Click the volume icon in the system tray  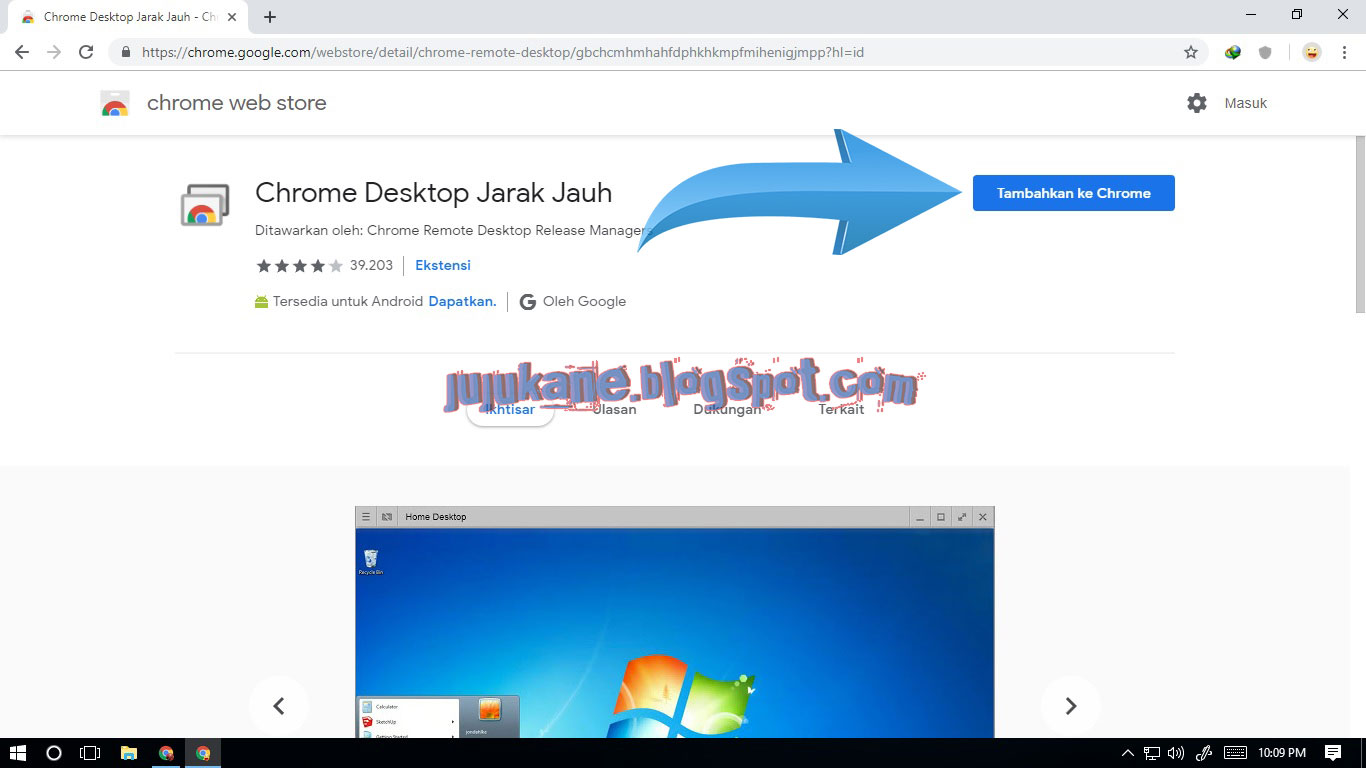tap(1175, 753)
